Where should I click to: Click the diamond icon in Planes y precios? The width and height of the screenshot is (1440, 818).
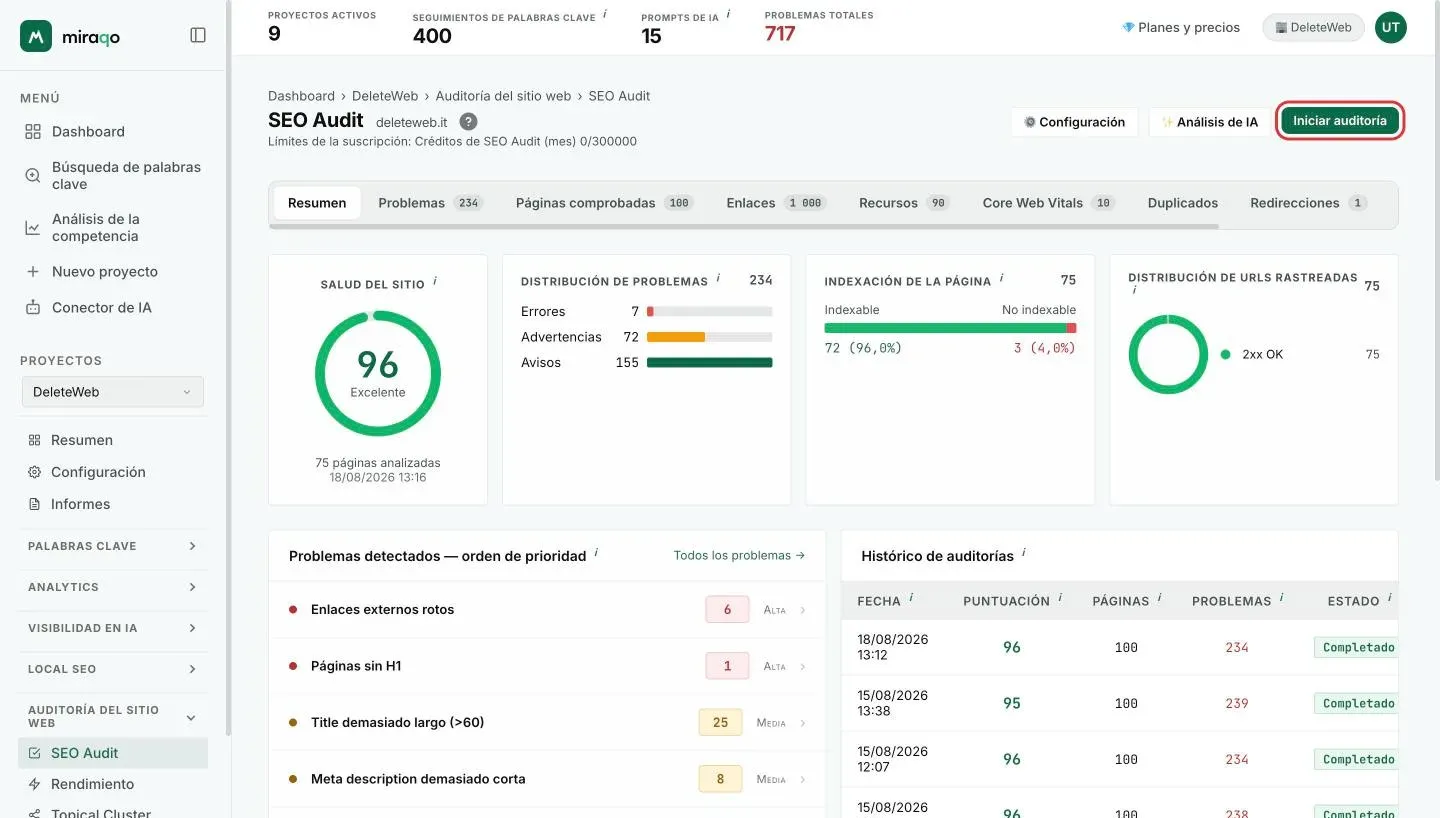[x=1128, y=28]
